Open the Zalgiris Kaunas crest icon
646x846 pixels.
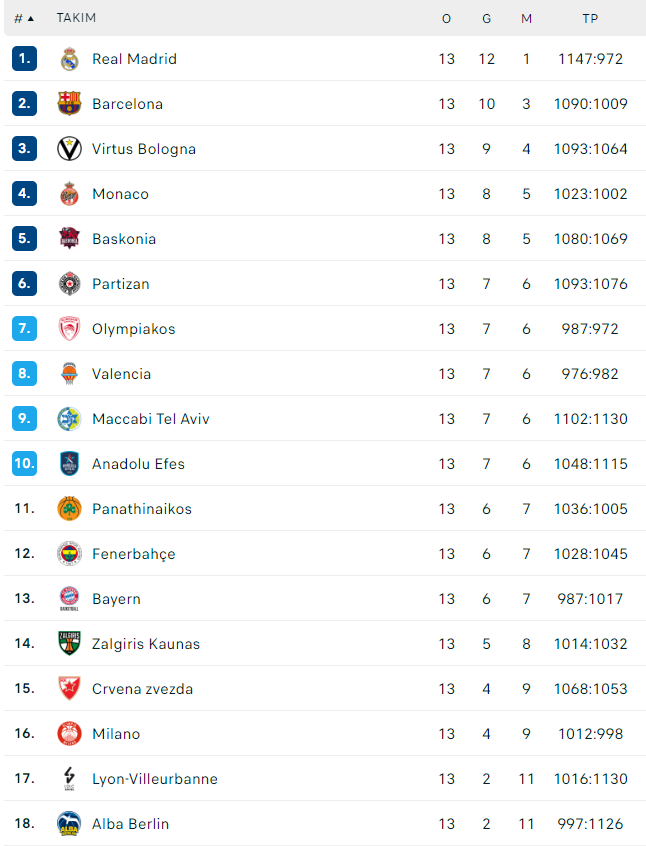click(x=69, y=643)
